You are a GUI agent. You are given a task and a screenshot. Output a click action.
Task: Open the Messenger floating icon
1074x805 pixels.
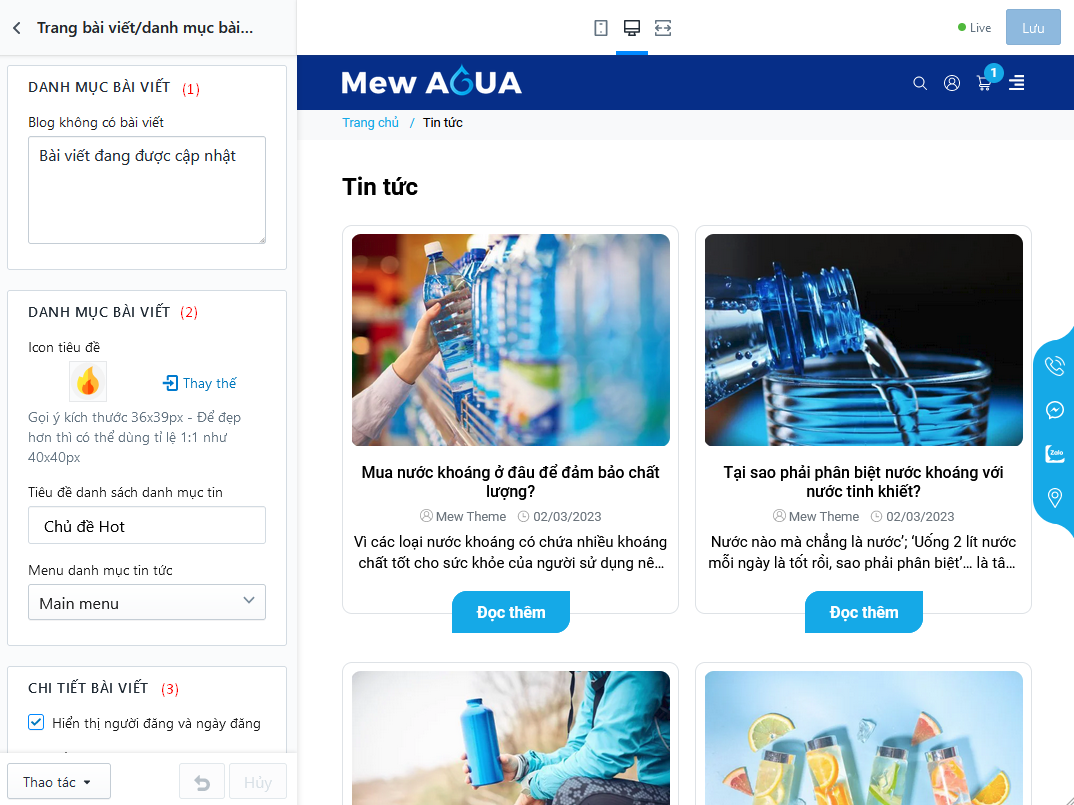1055,410
